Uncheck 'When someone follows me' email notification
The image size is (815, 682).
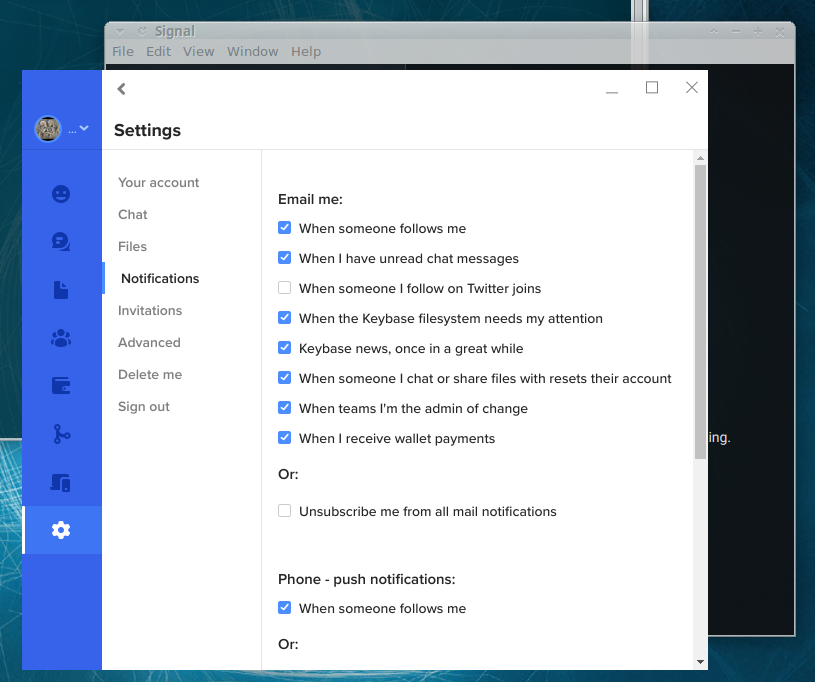click(284, 227)
